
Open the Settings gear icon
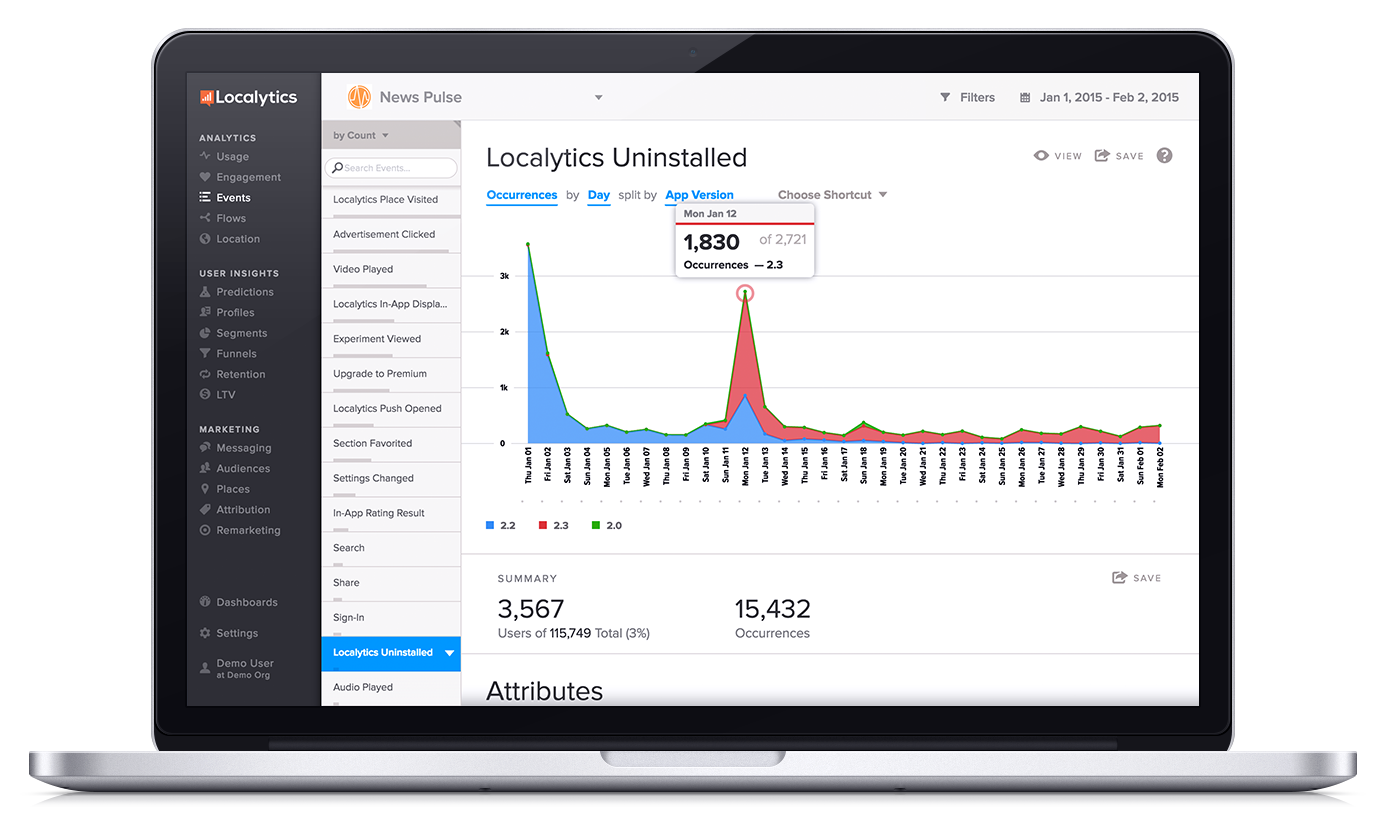[x=205, y=633]
